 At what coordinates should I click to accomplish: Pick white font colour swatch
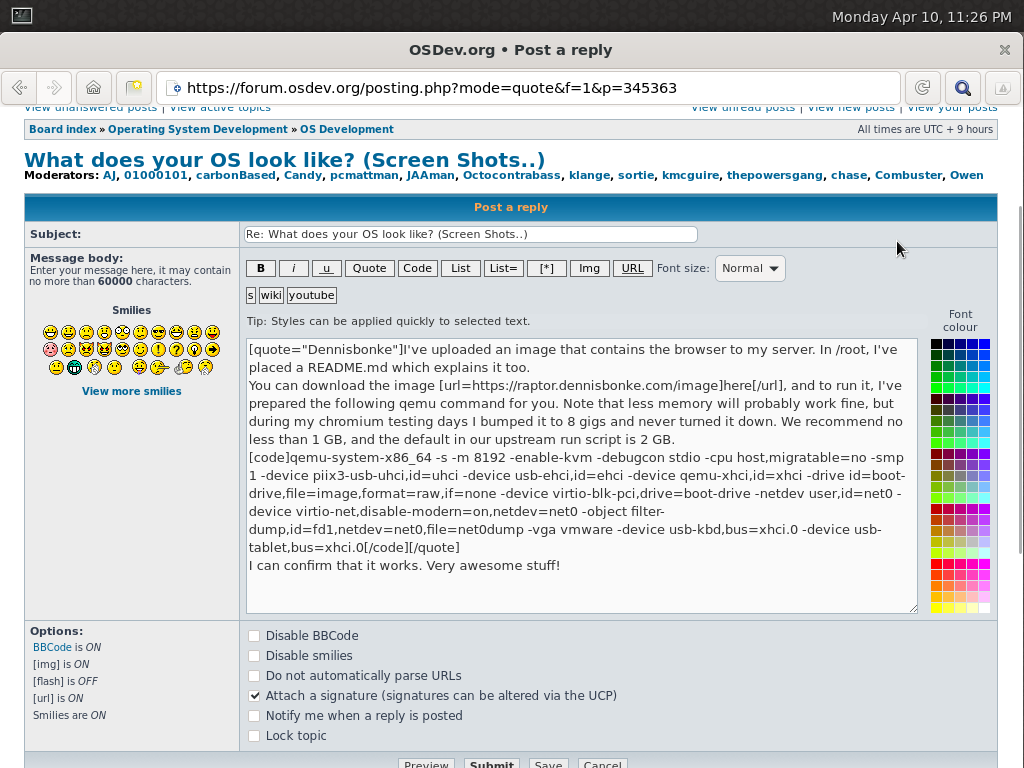pos(984,608)
